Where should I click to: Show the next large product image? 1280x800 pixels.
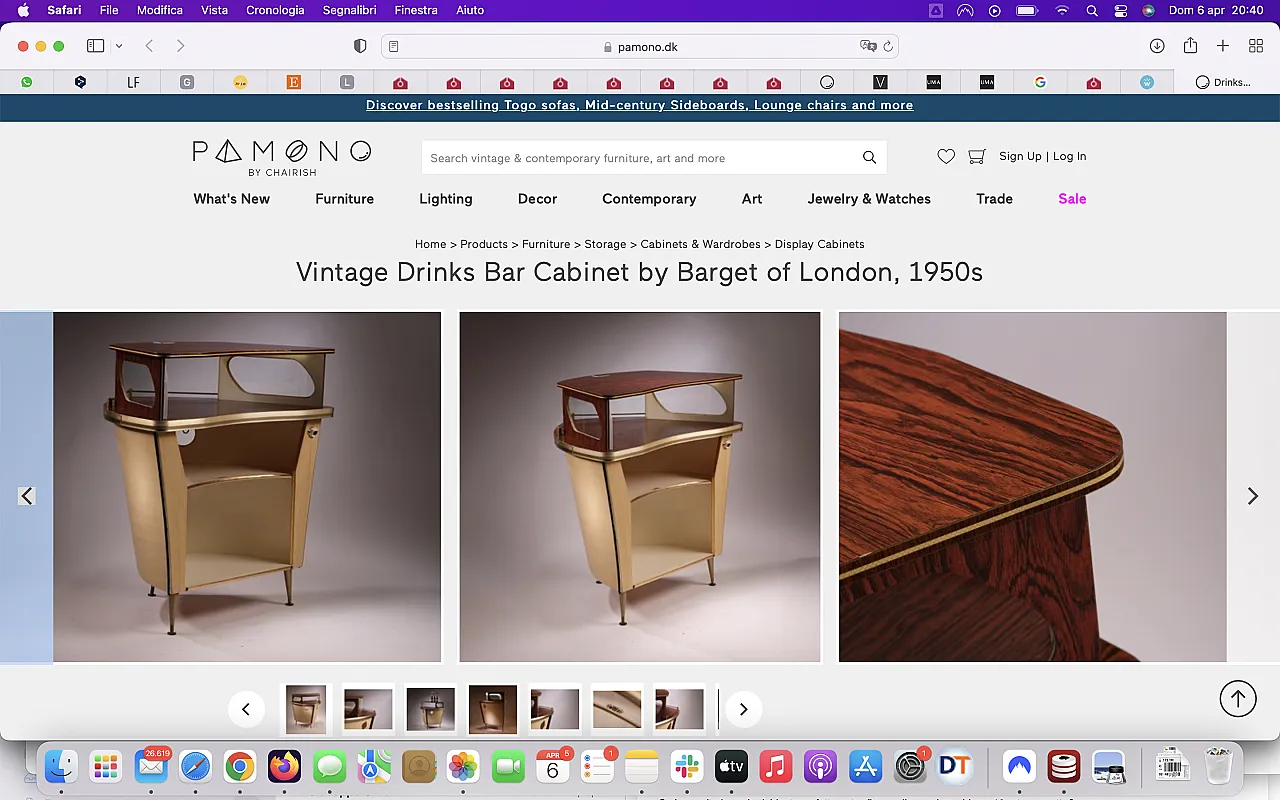click(x=1252, y=496)
